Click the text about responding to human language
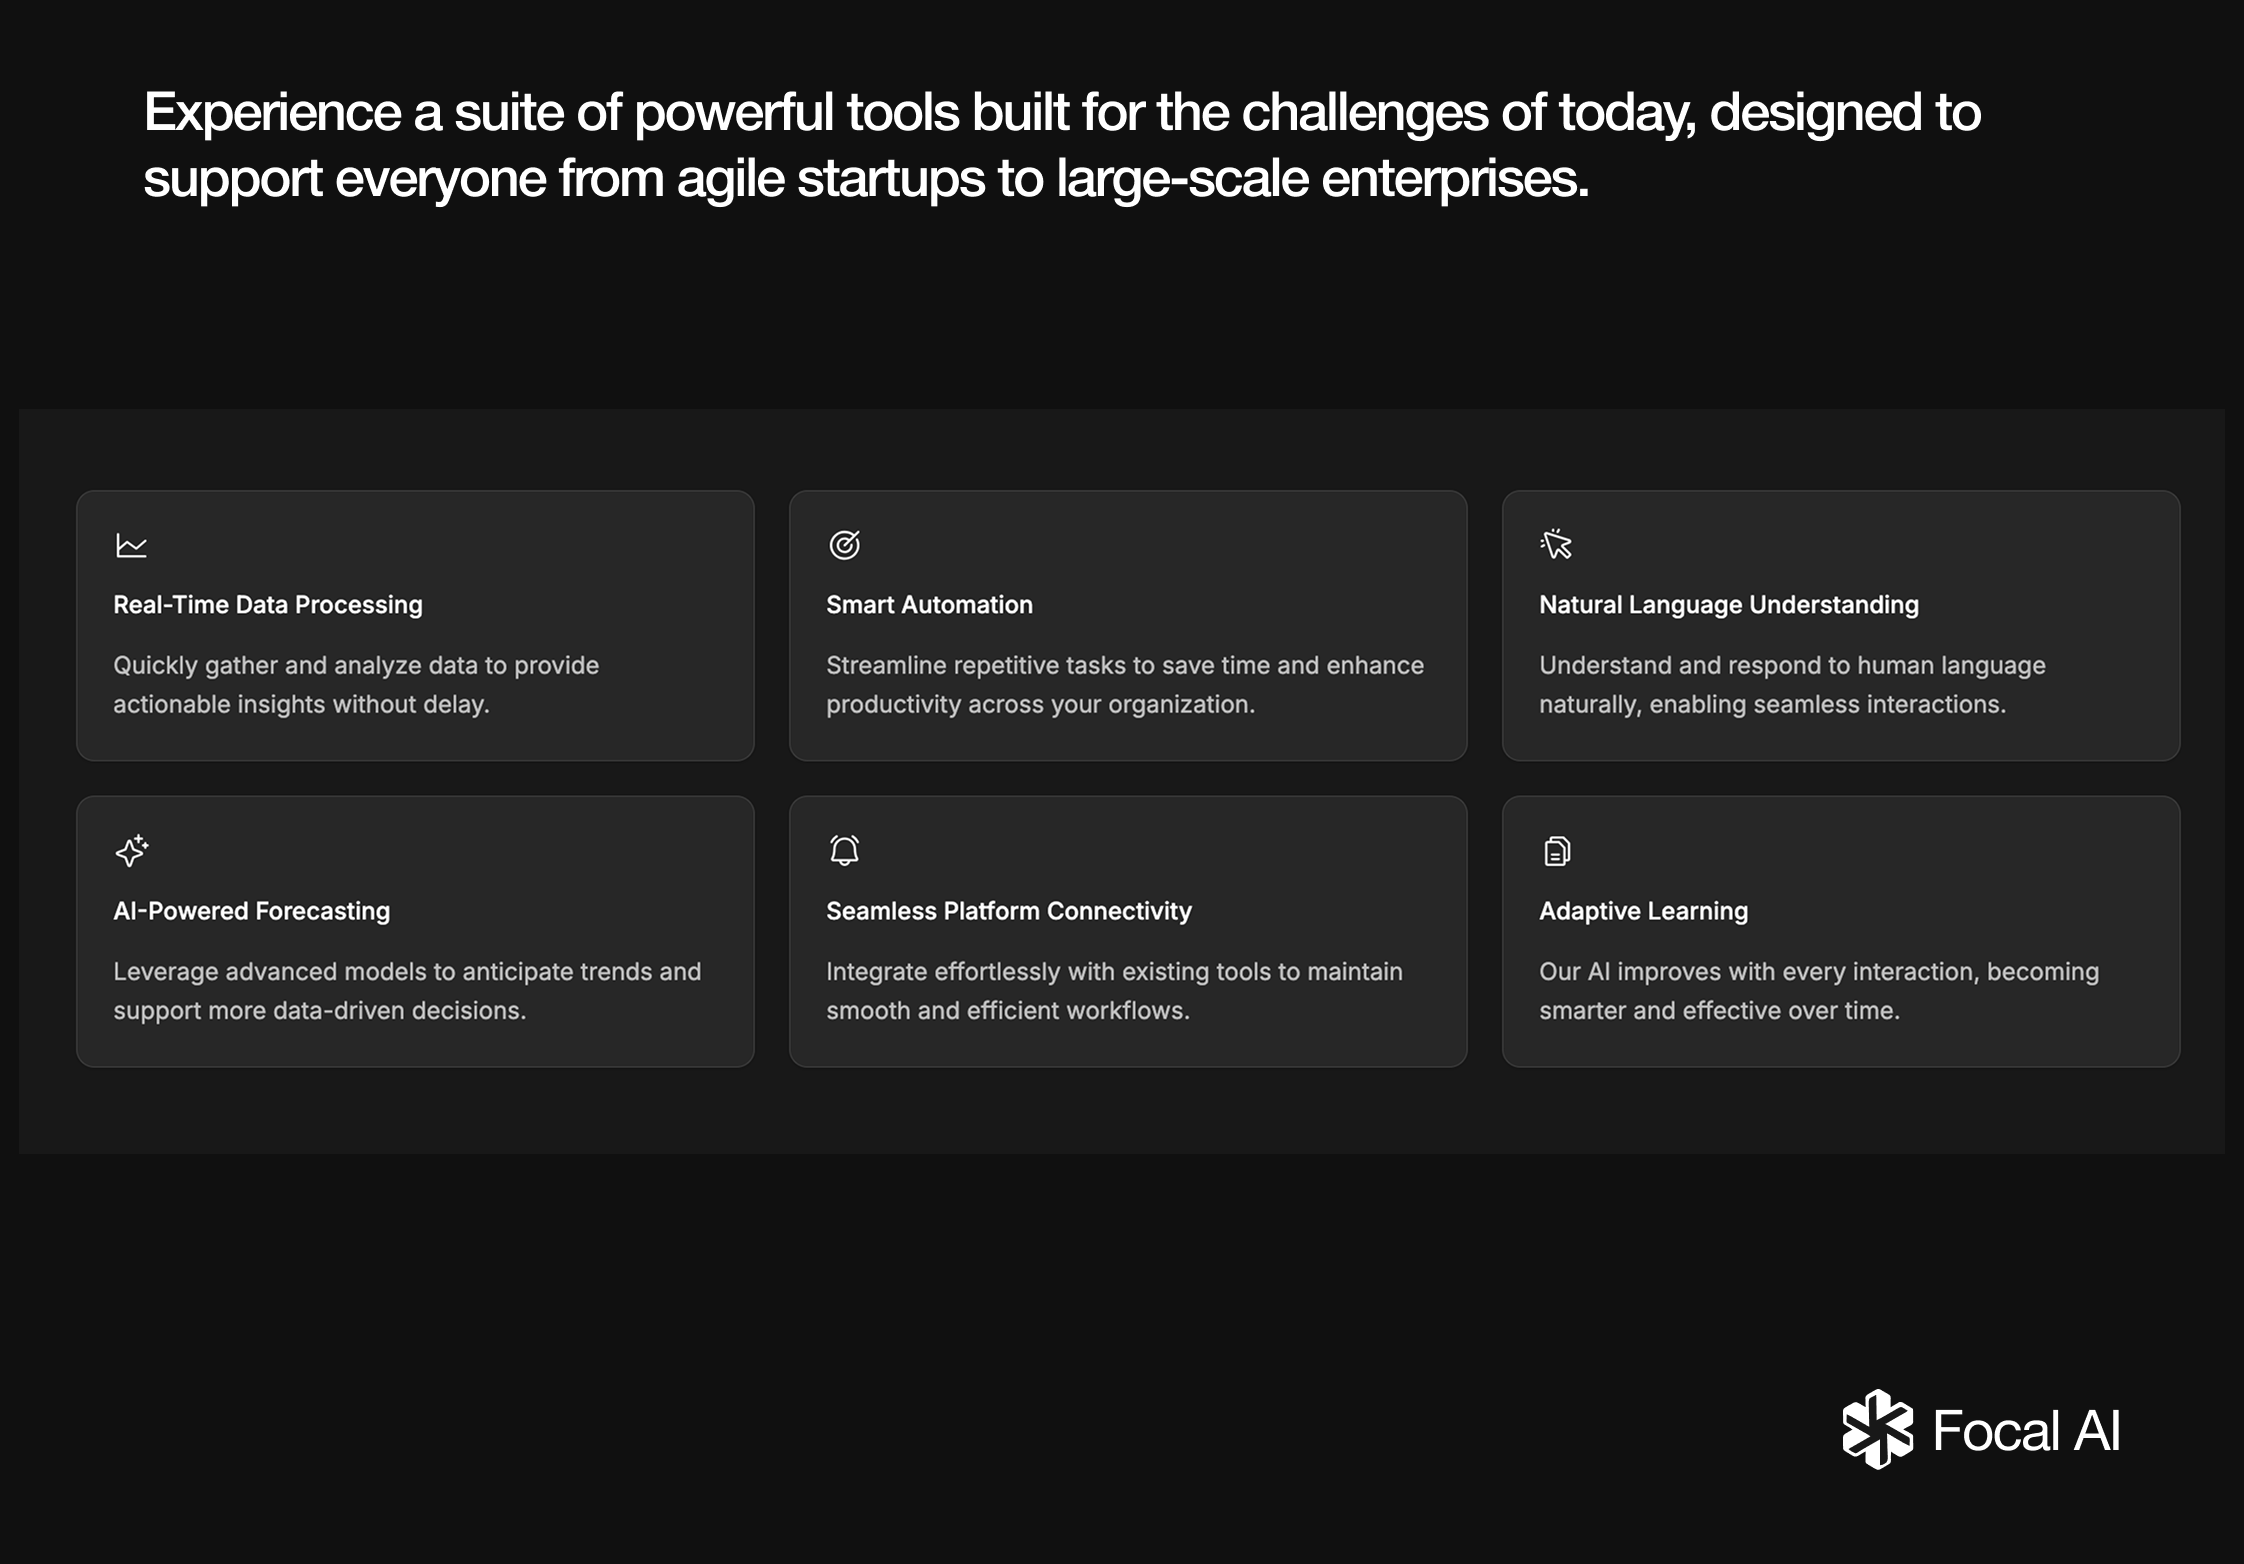2244x1564 pixels. pyautogui.click(x=1791, y=685)
